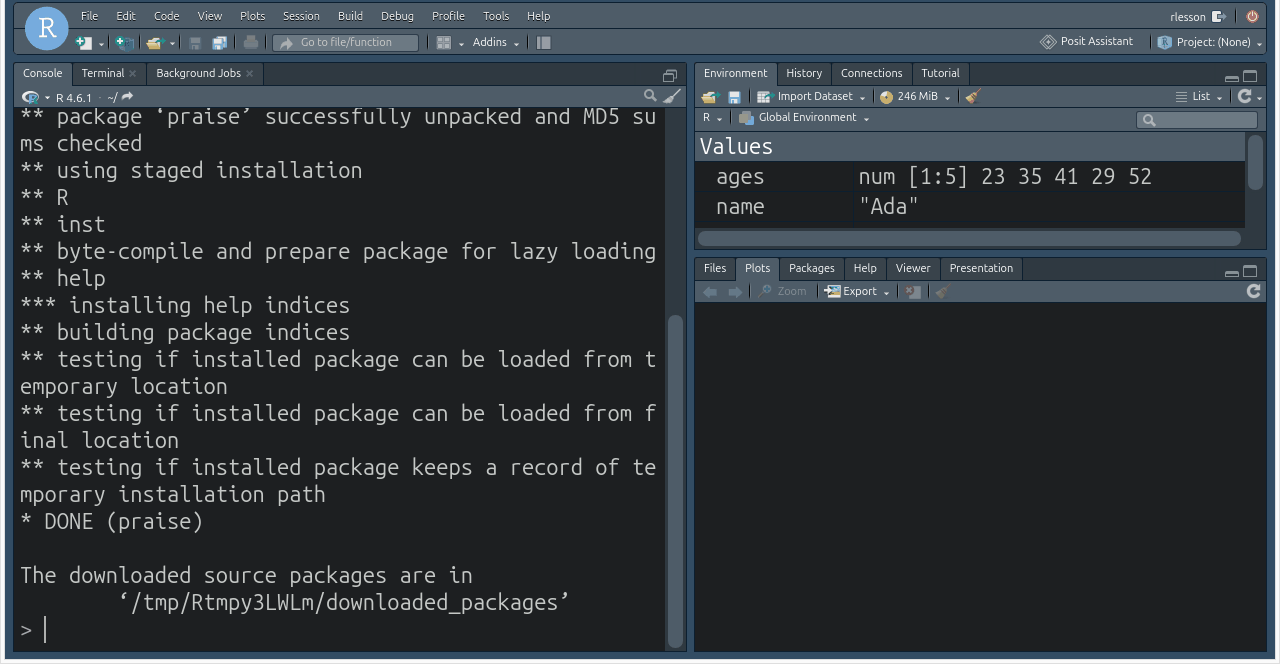
Task: Switch to the Packages tab
Action: click(x=812, y=269)
